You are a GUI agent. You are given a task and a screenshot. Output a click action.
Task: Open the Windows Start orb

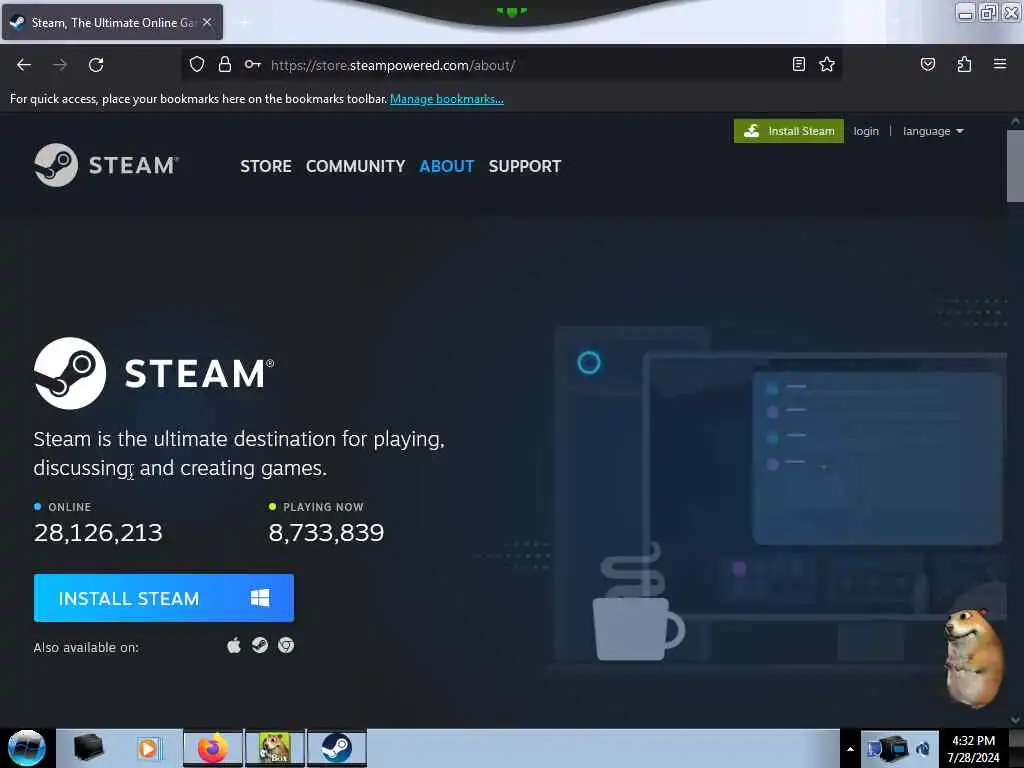[x=27, y=748]
